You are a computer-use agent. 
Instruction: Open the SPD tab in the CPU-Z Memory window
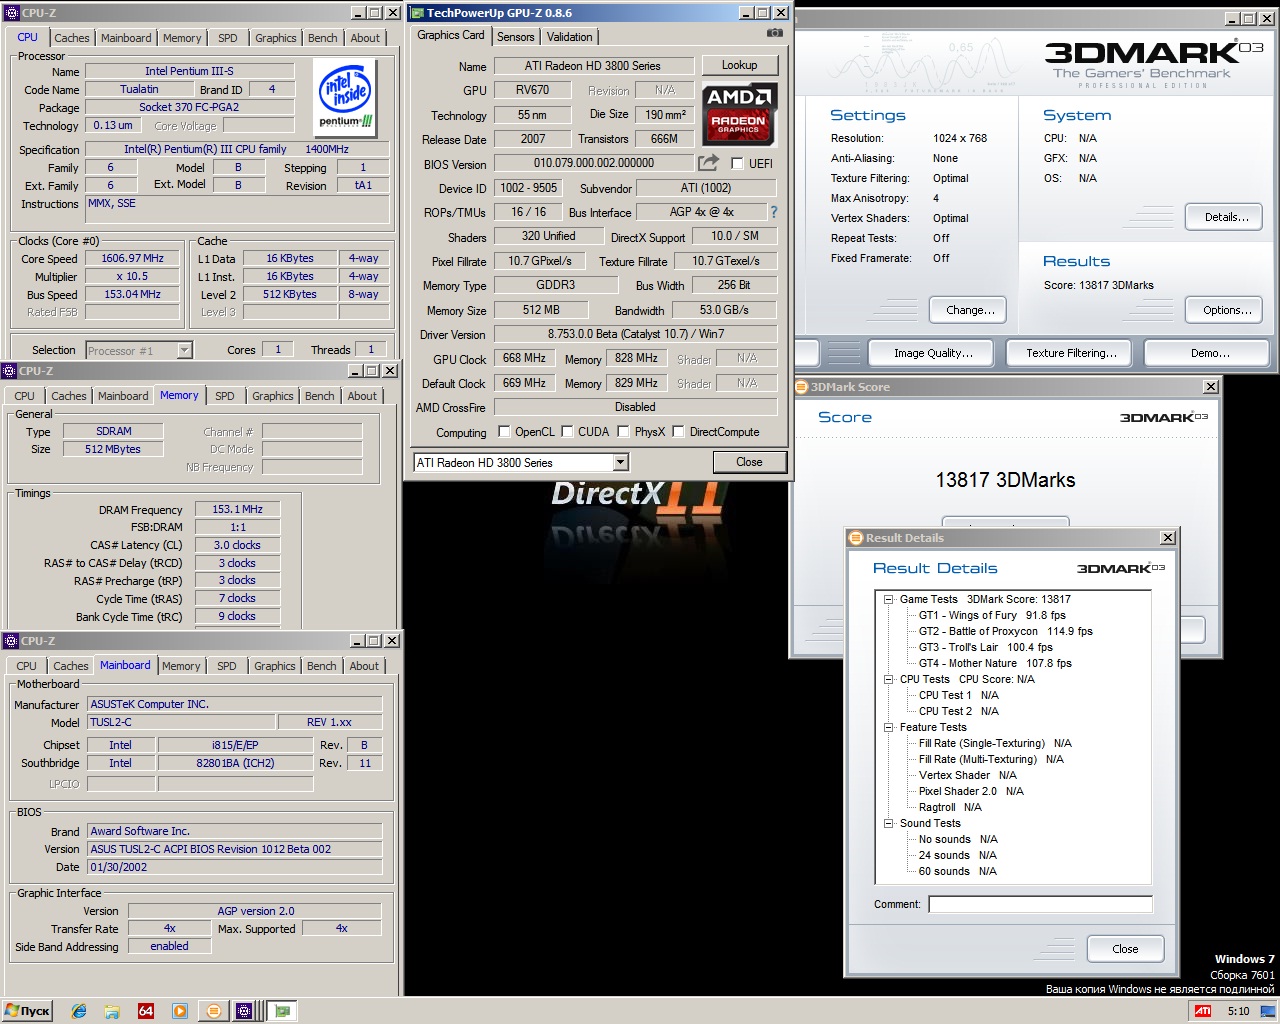click(225, 396)
